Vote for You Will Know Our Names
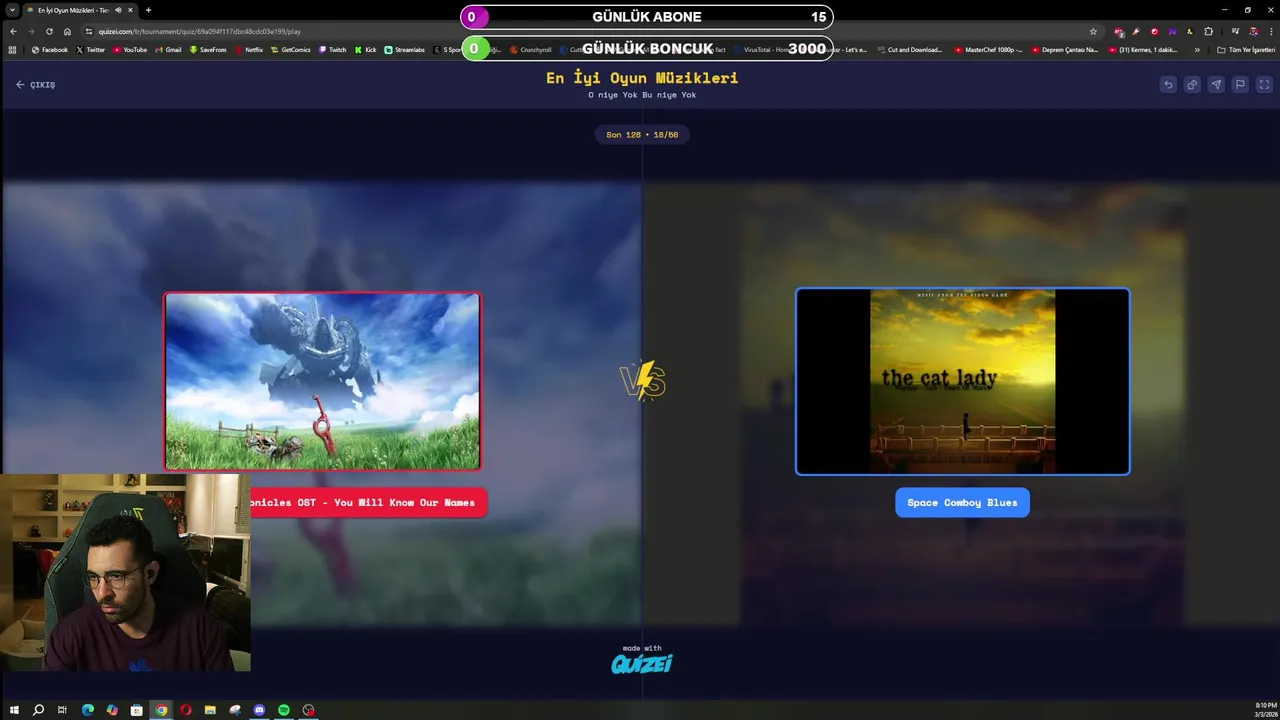Viewport: 1280px width, 720px height. coord(369,503)
